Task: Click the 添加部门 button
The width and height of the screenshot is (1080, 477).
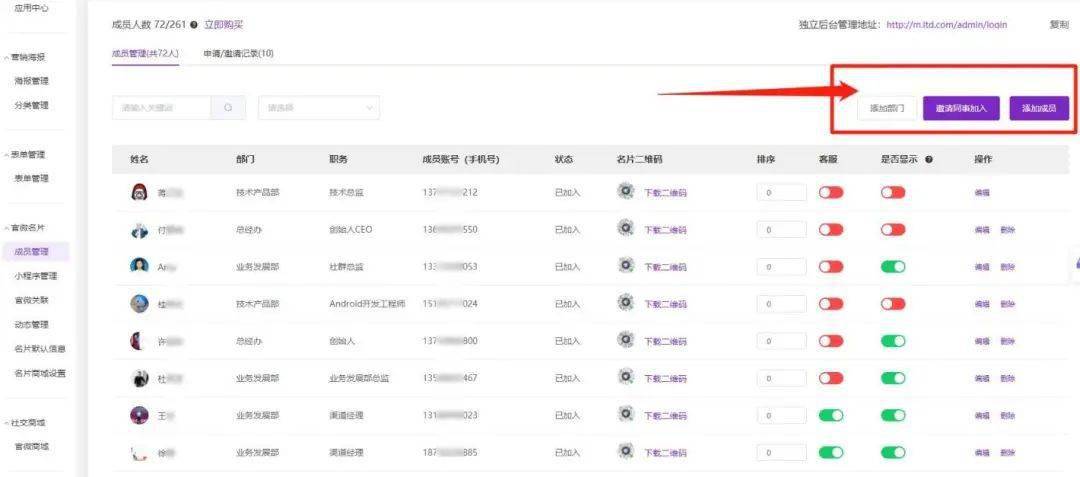Action: tap(886, 108)
